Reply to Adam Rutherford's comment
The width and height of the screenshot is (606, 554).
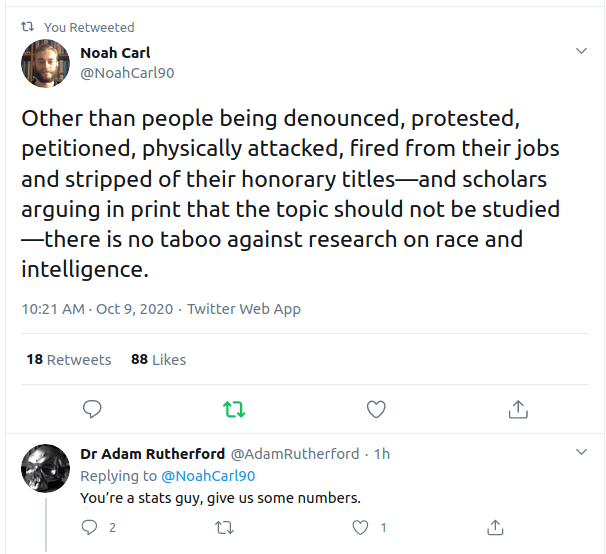(x=89, y=527)
